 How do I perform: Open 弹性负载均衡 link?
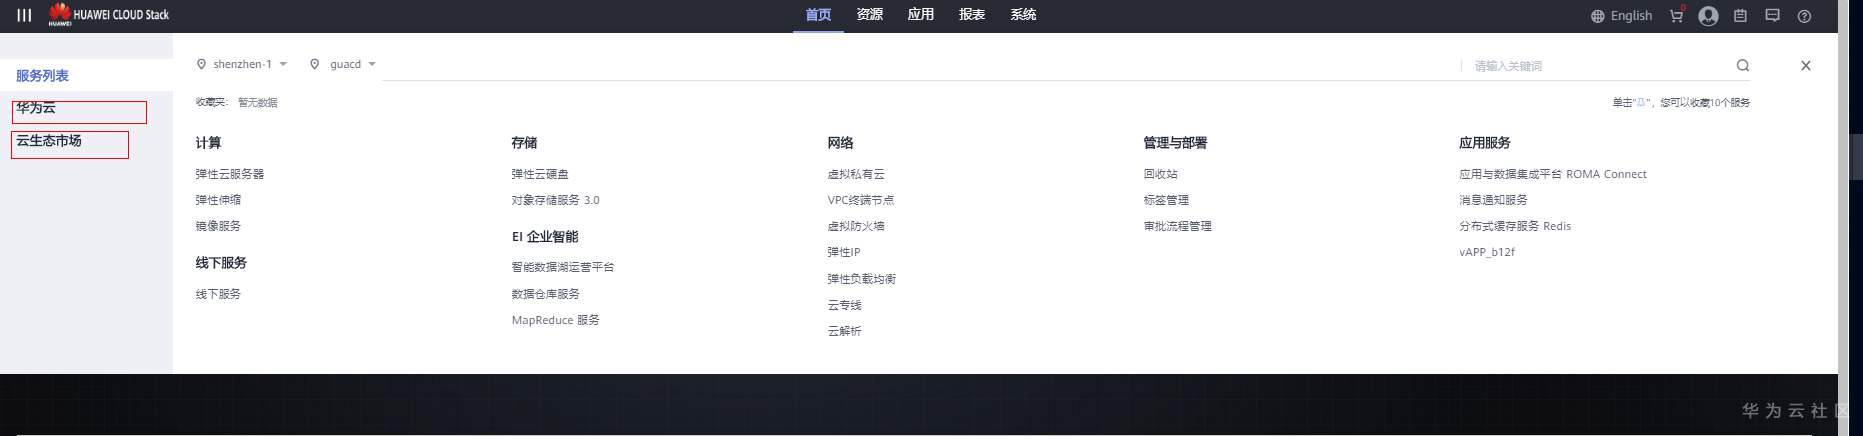(x=862, y=279)
